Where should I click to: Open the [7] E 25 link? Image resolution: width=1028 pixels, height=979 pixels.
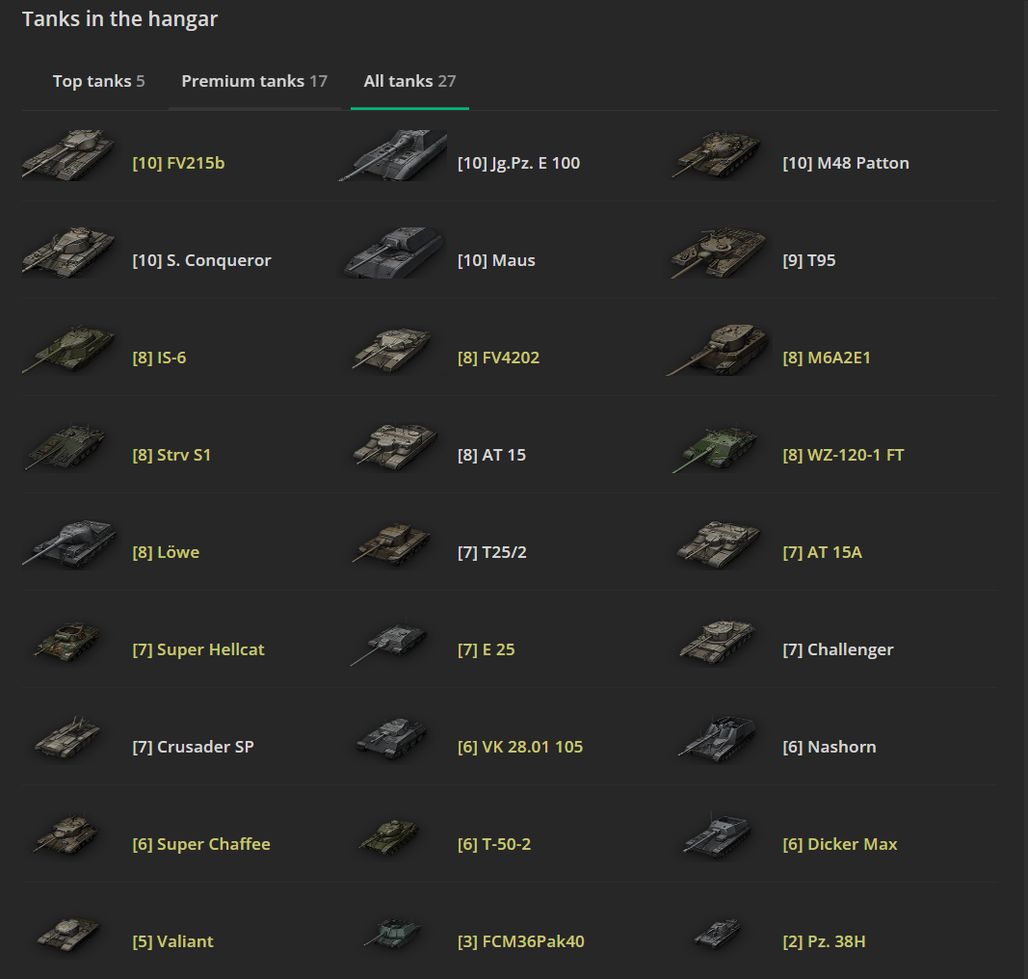point(486,650)
